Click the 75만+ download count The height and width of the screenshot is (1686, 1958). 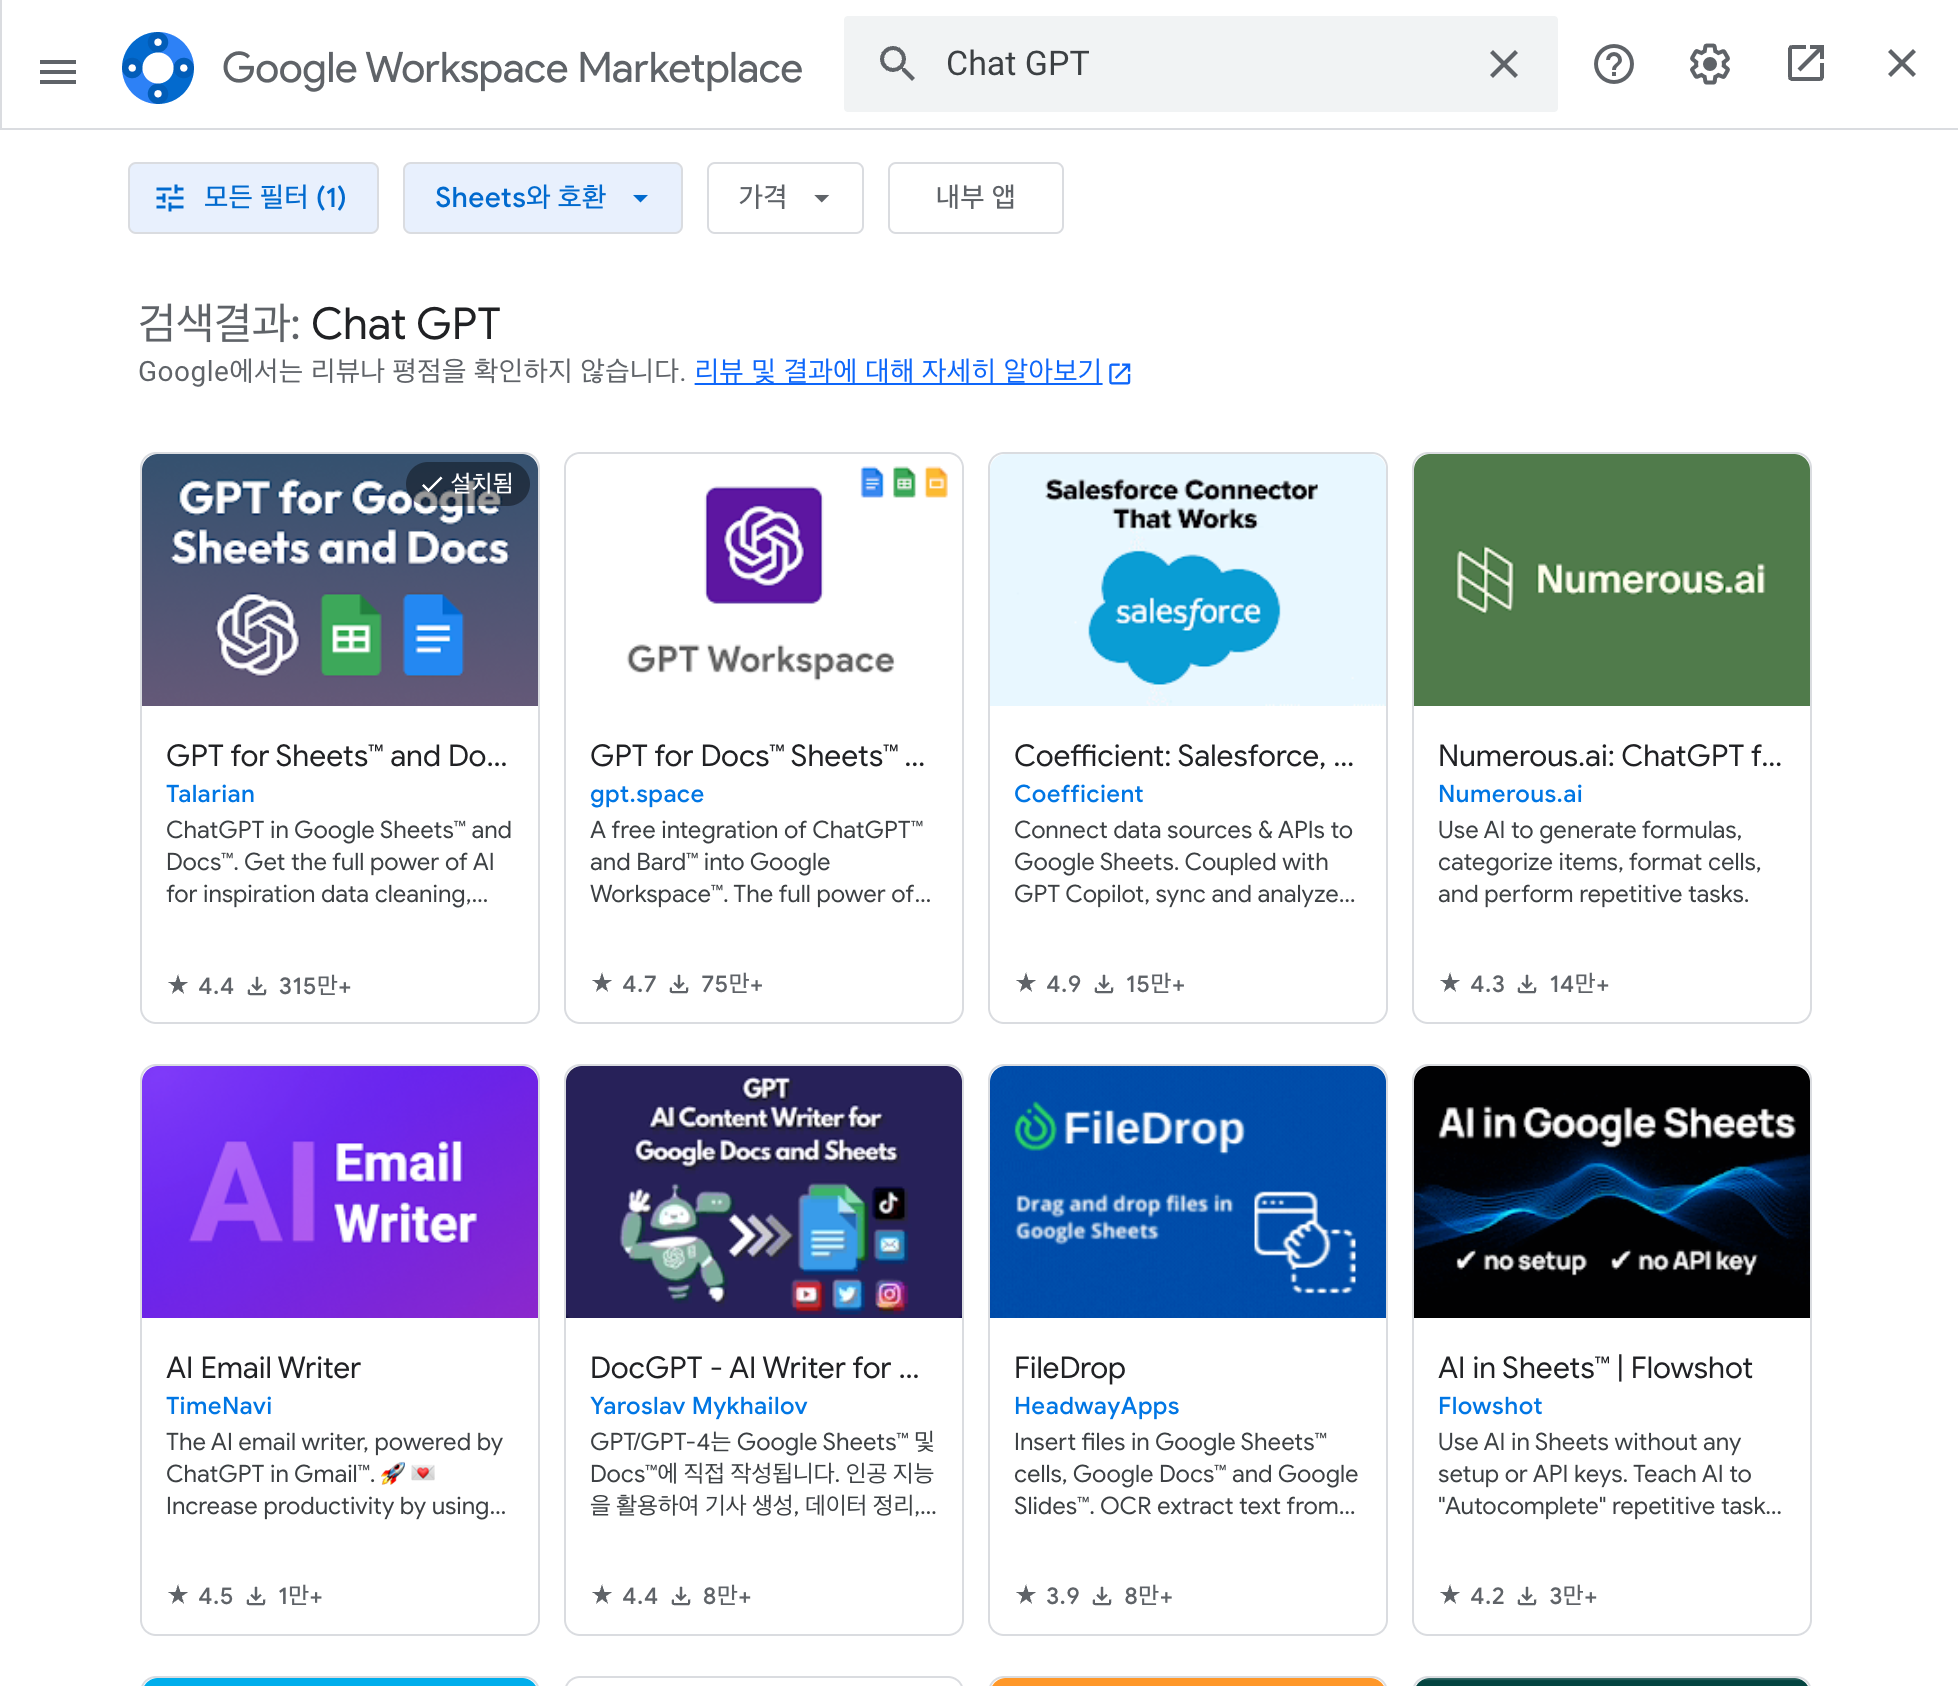(x=717, y=984)
